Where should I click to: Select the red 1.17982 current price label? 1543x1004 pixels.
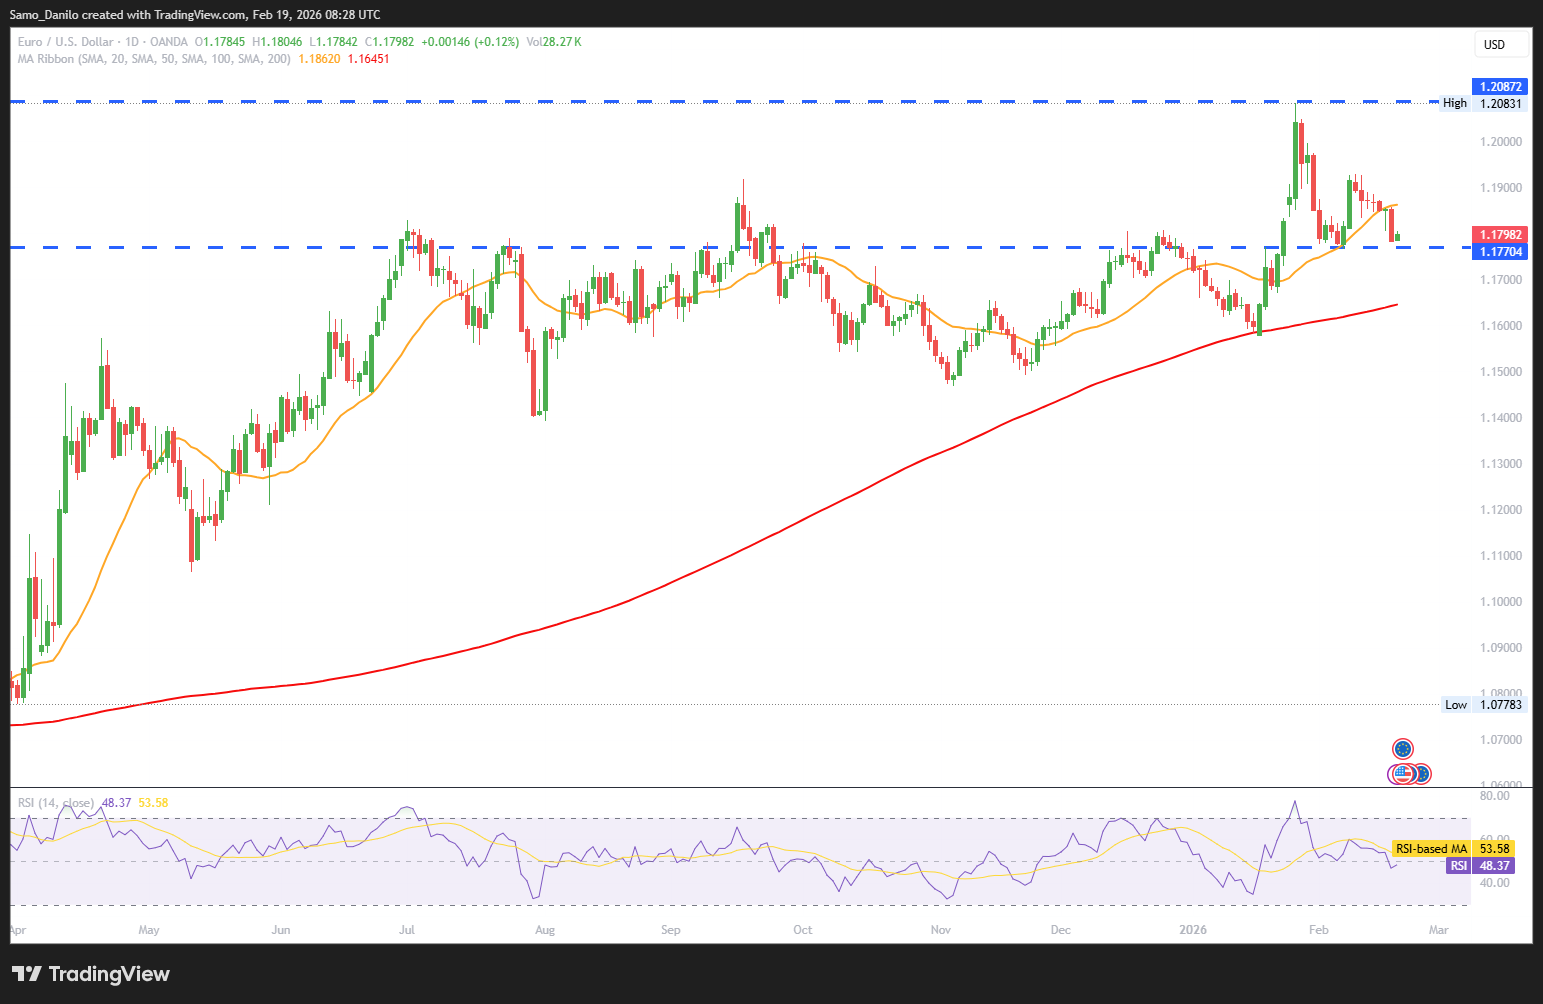tap(1500, 235)
